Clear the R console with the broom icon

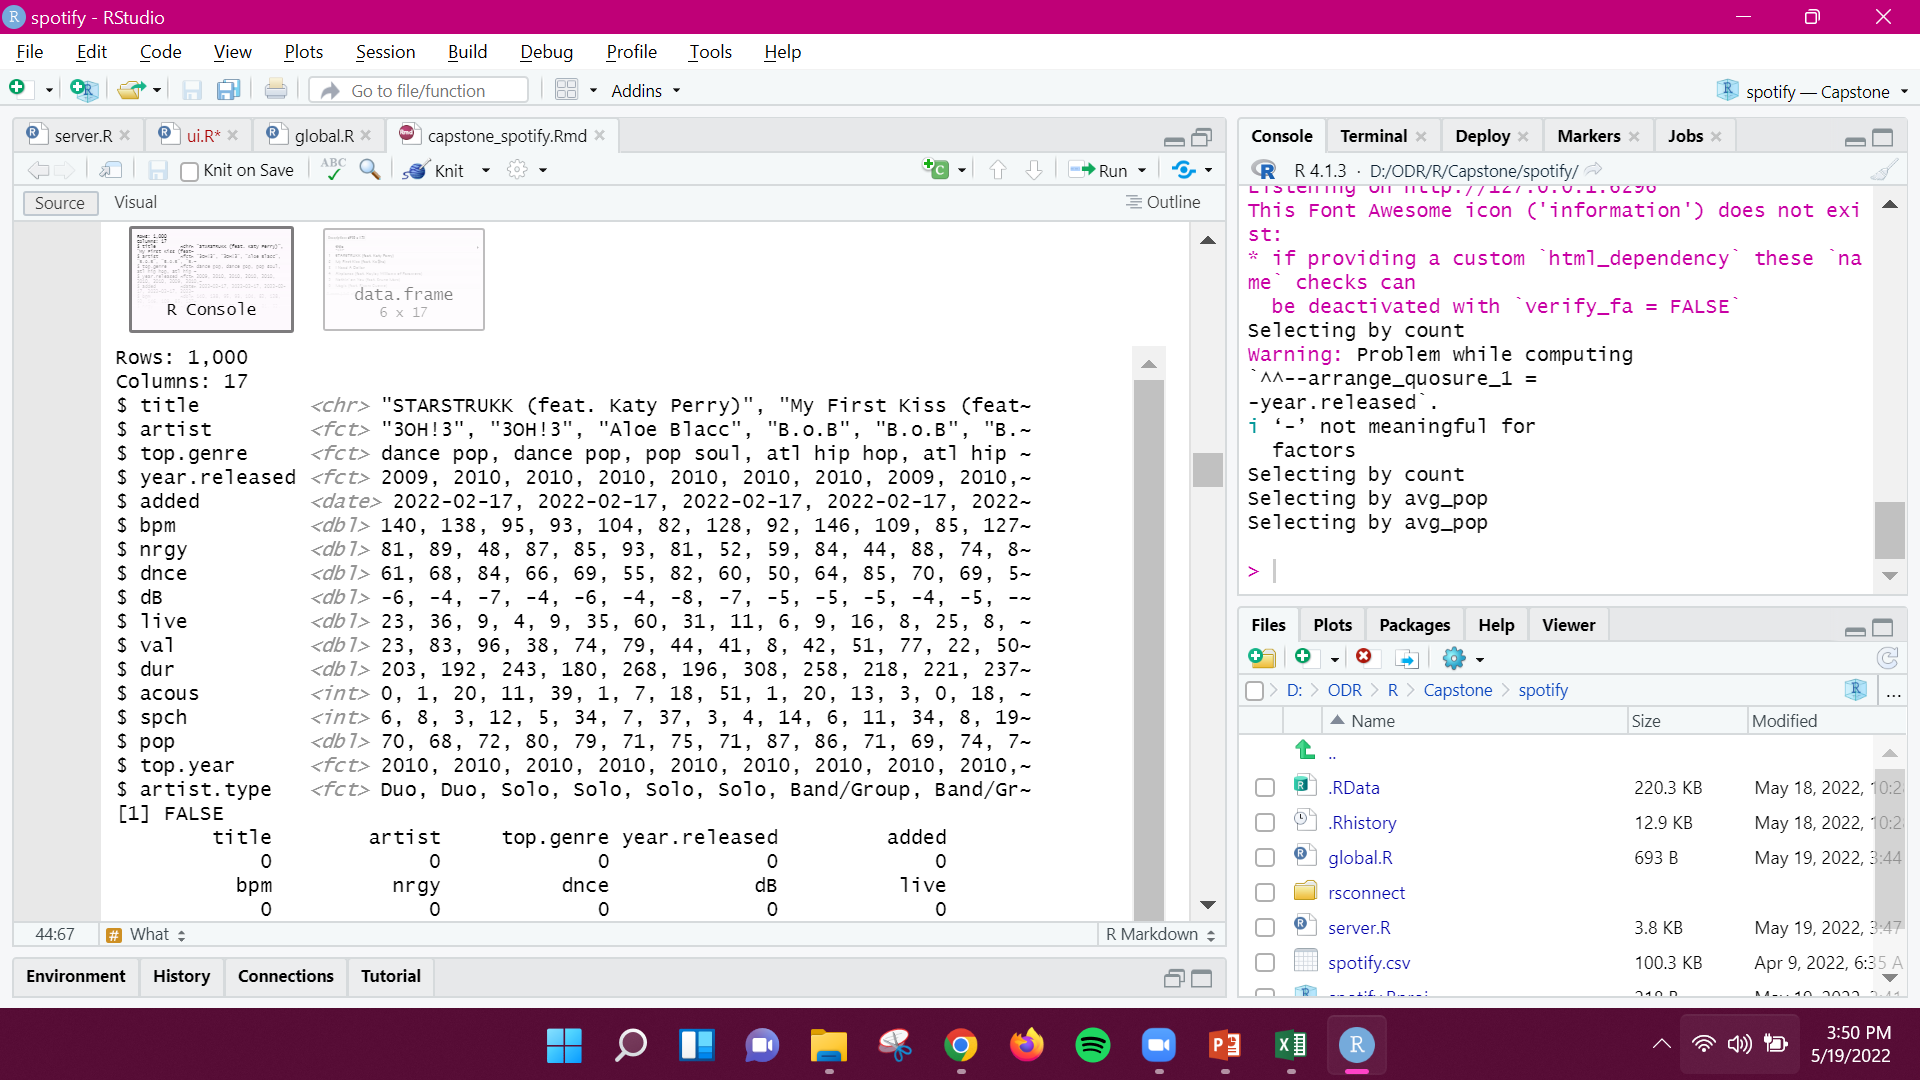(1884, 170)
